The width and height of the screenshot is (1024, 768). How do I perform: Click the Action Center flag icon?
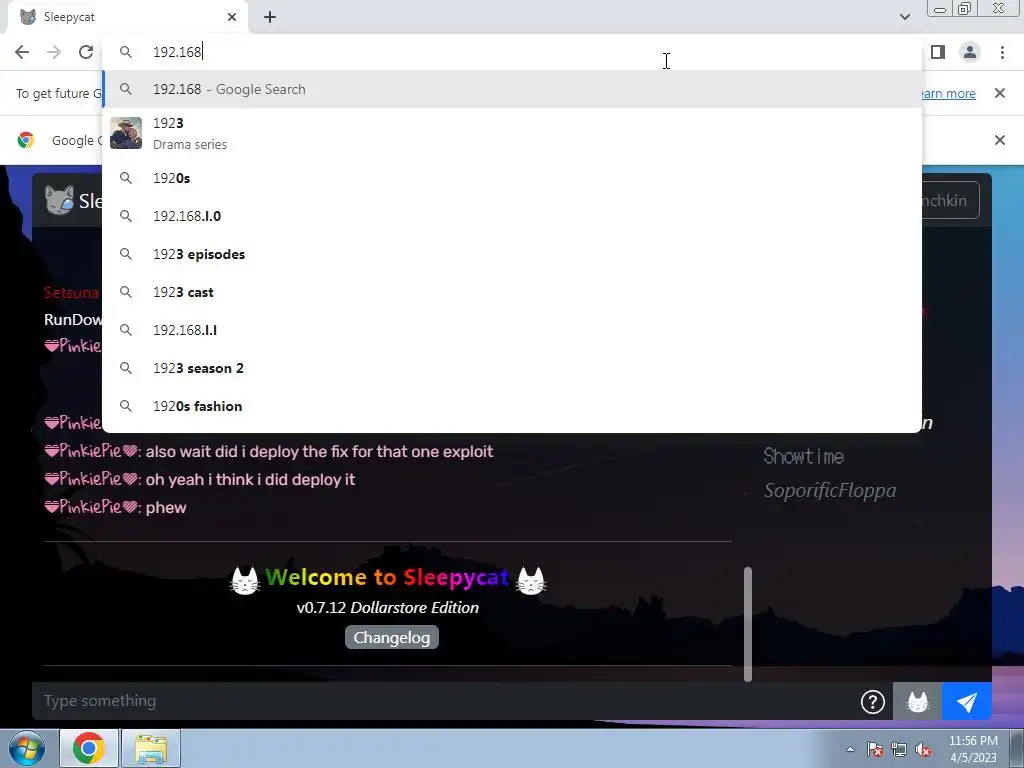click(x=875, y=750)
